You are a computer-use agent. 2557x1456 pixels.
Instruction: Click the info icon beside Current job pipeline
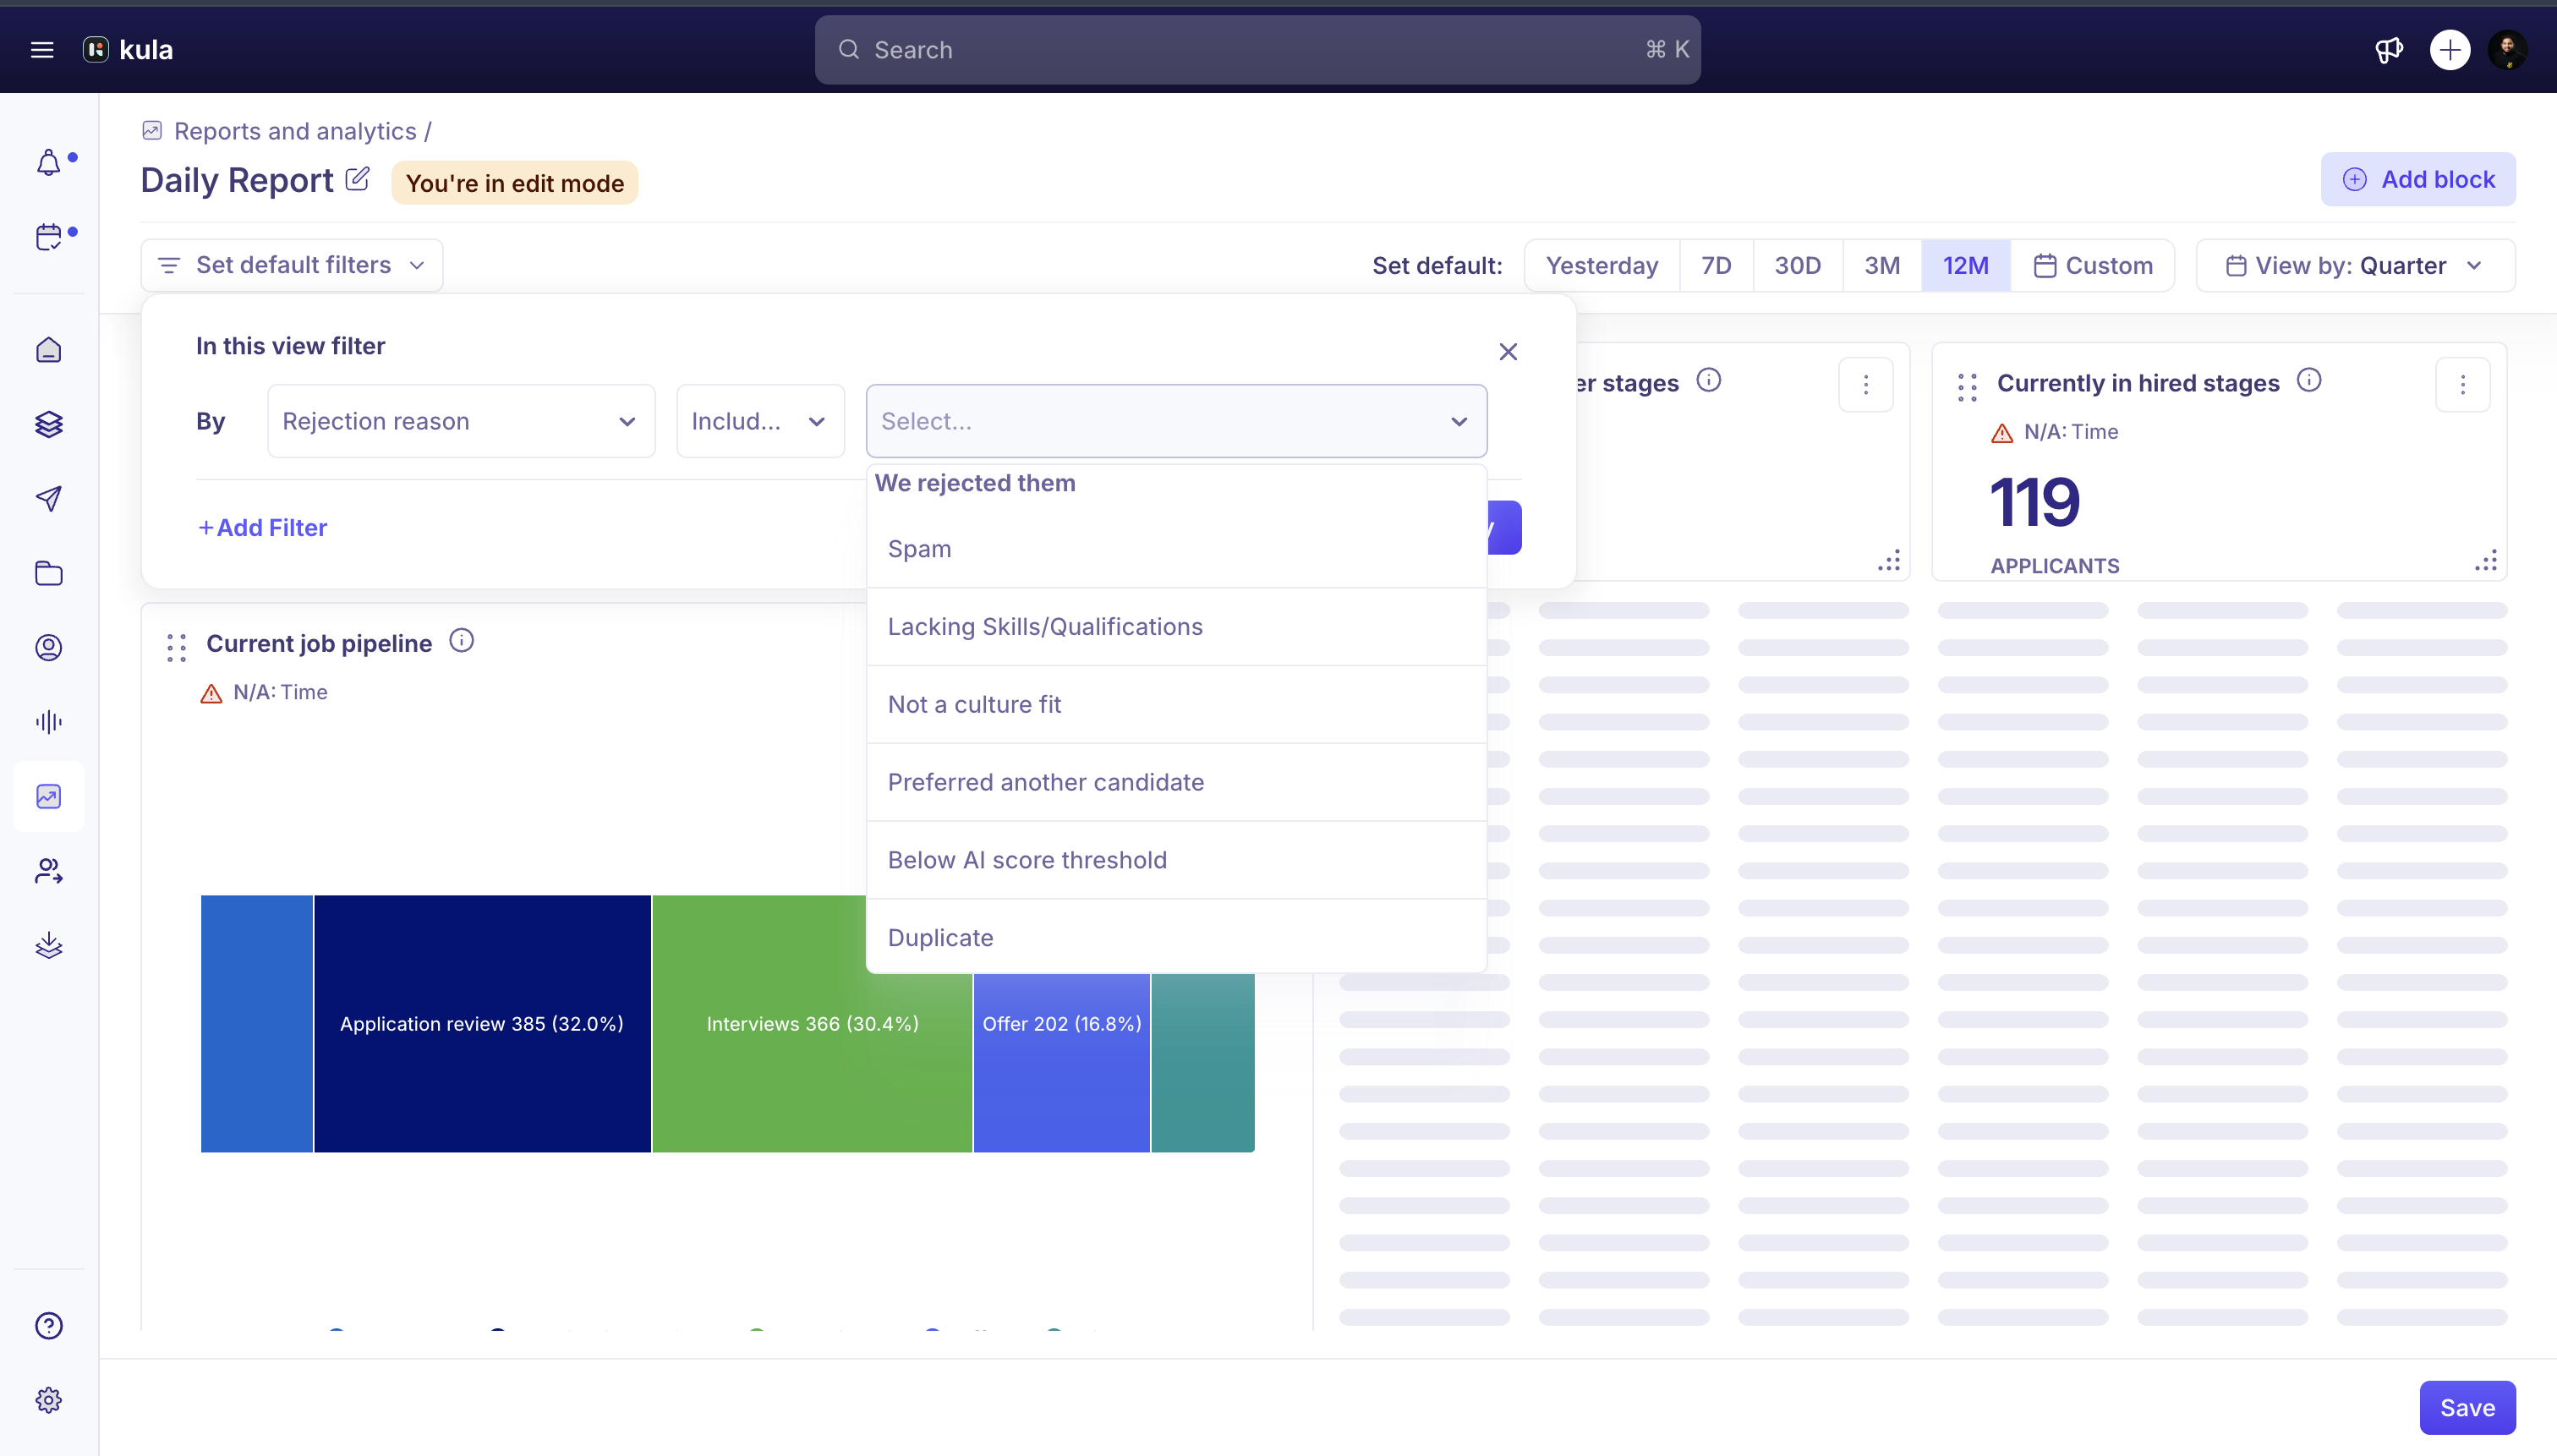[461, 640]
